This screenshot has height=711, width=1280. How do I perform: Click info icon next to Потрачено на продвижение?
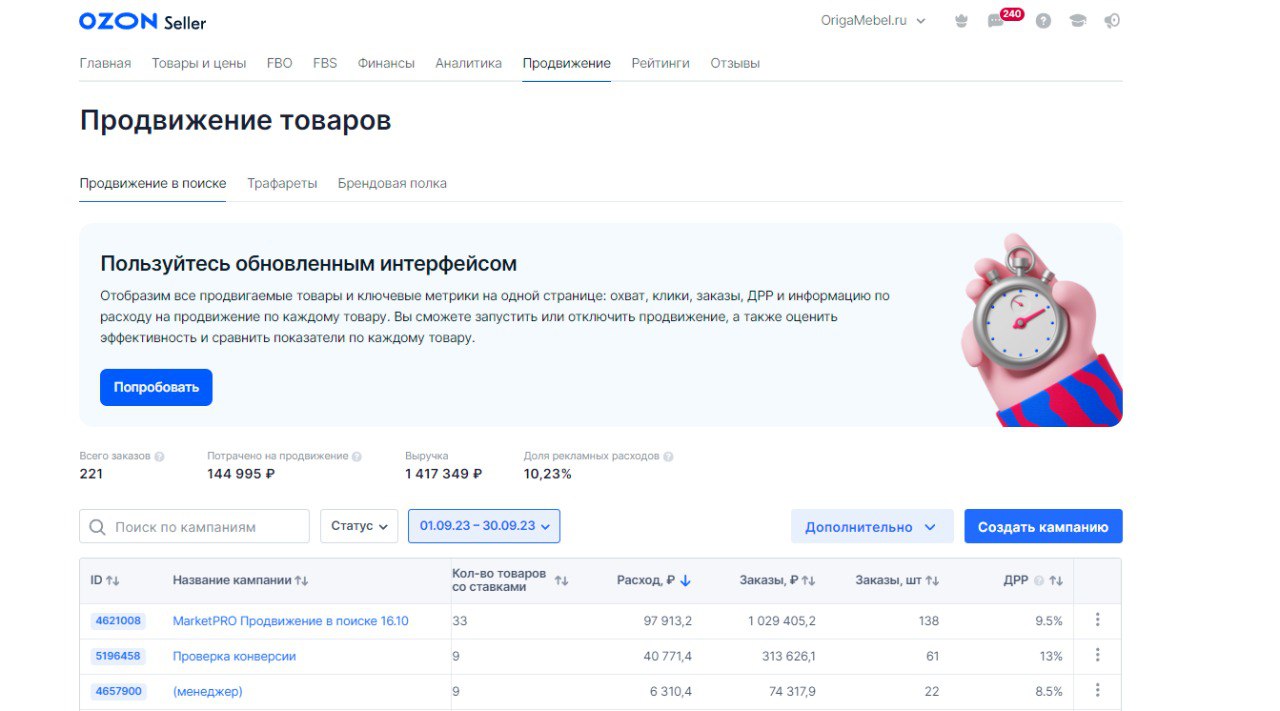357,456
